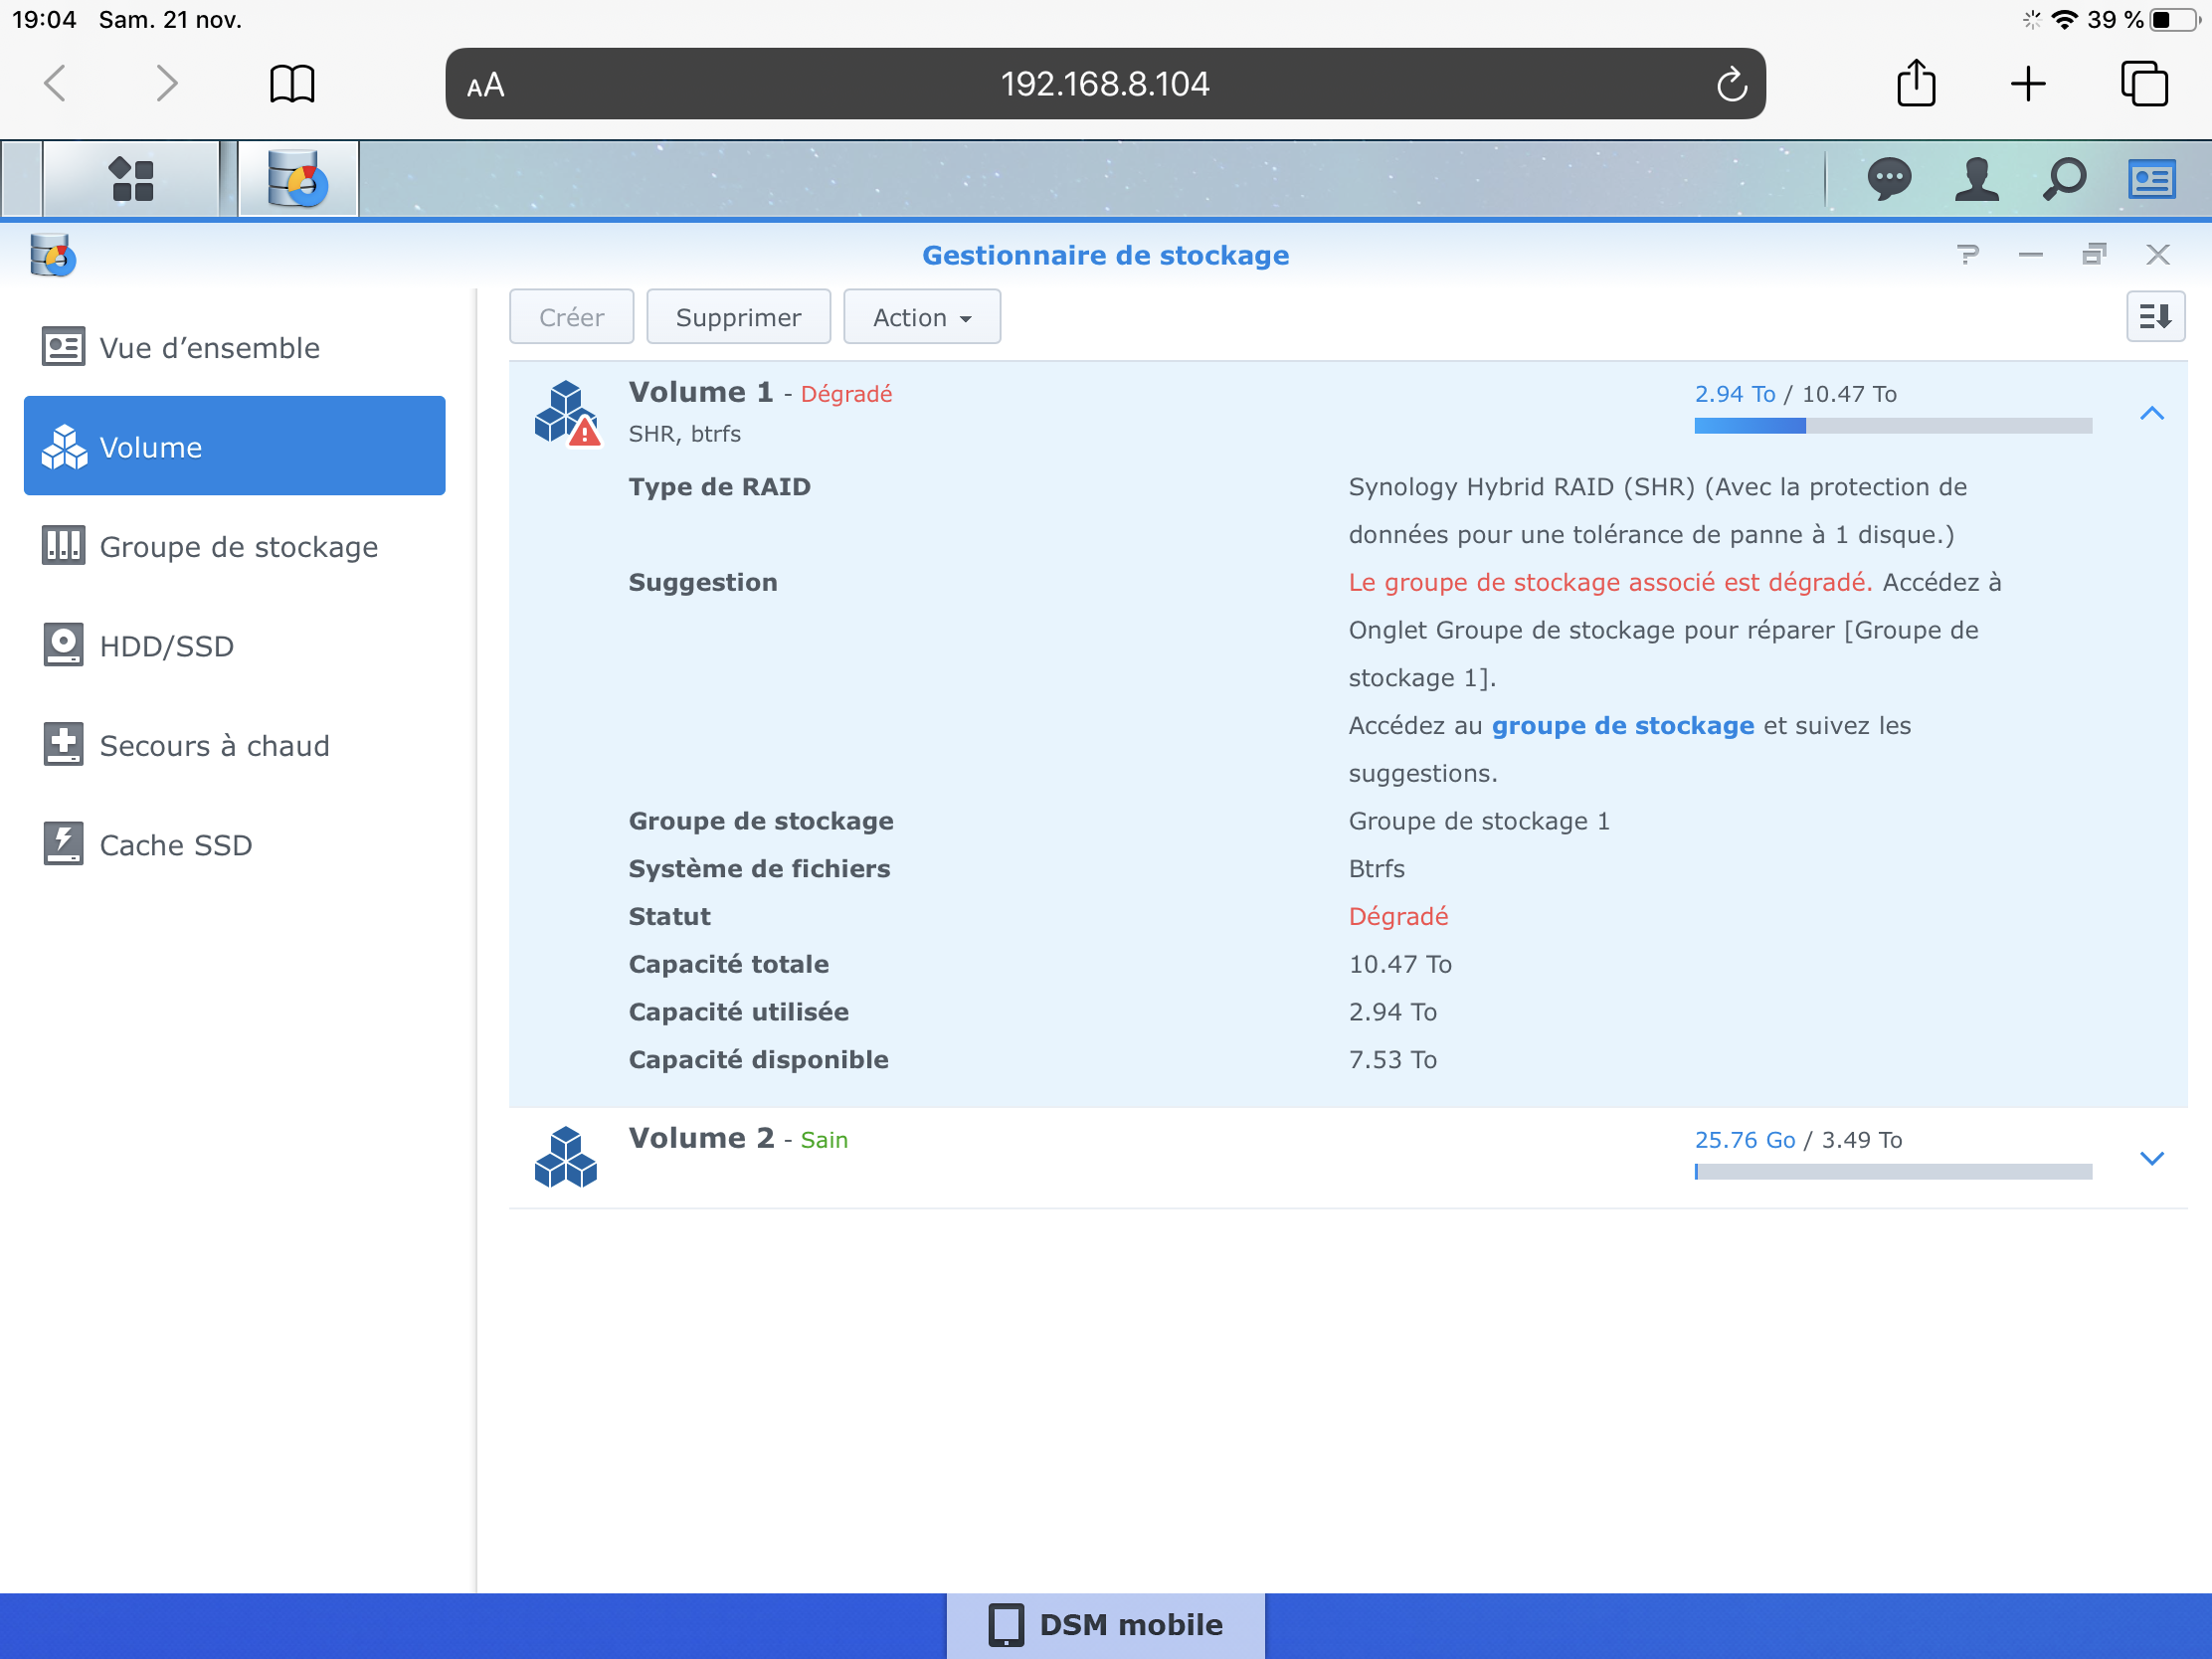The width and height of the screenshot is (2212, 1659).
Task: Tap Safari share icon
Action: (x=1915, y=83)
